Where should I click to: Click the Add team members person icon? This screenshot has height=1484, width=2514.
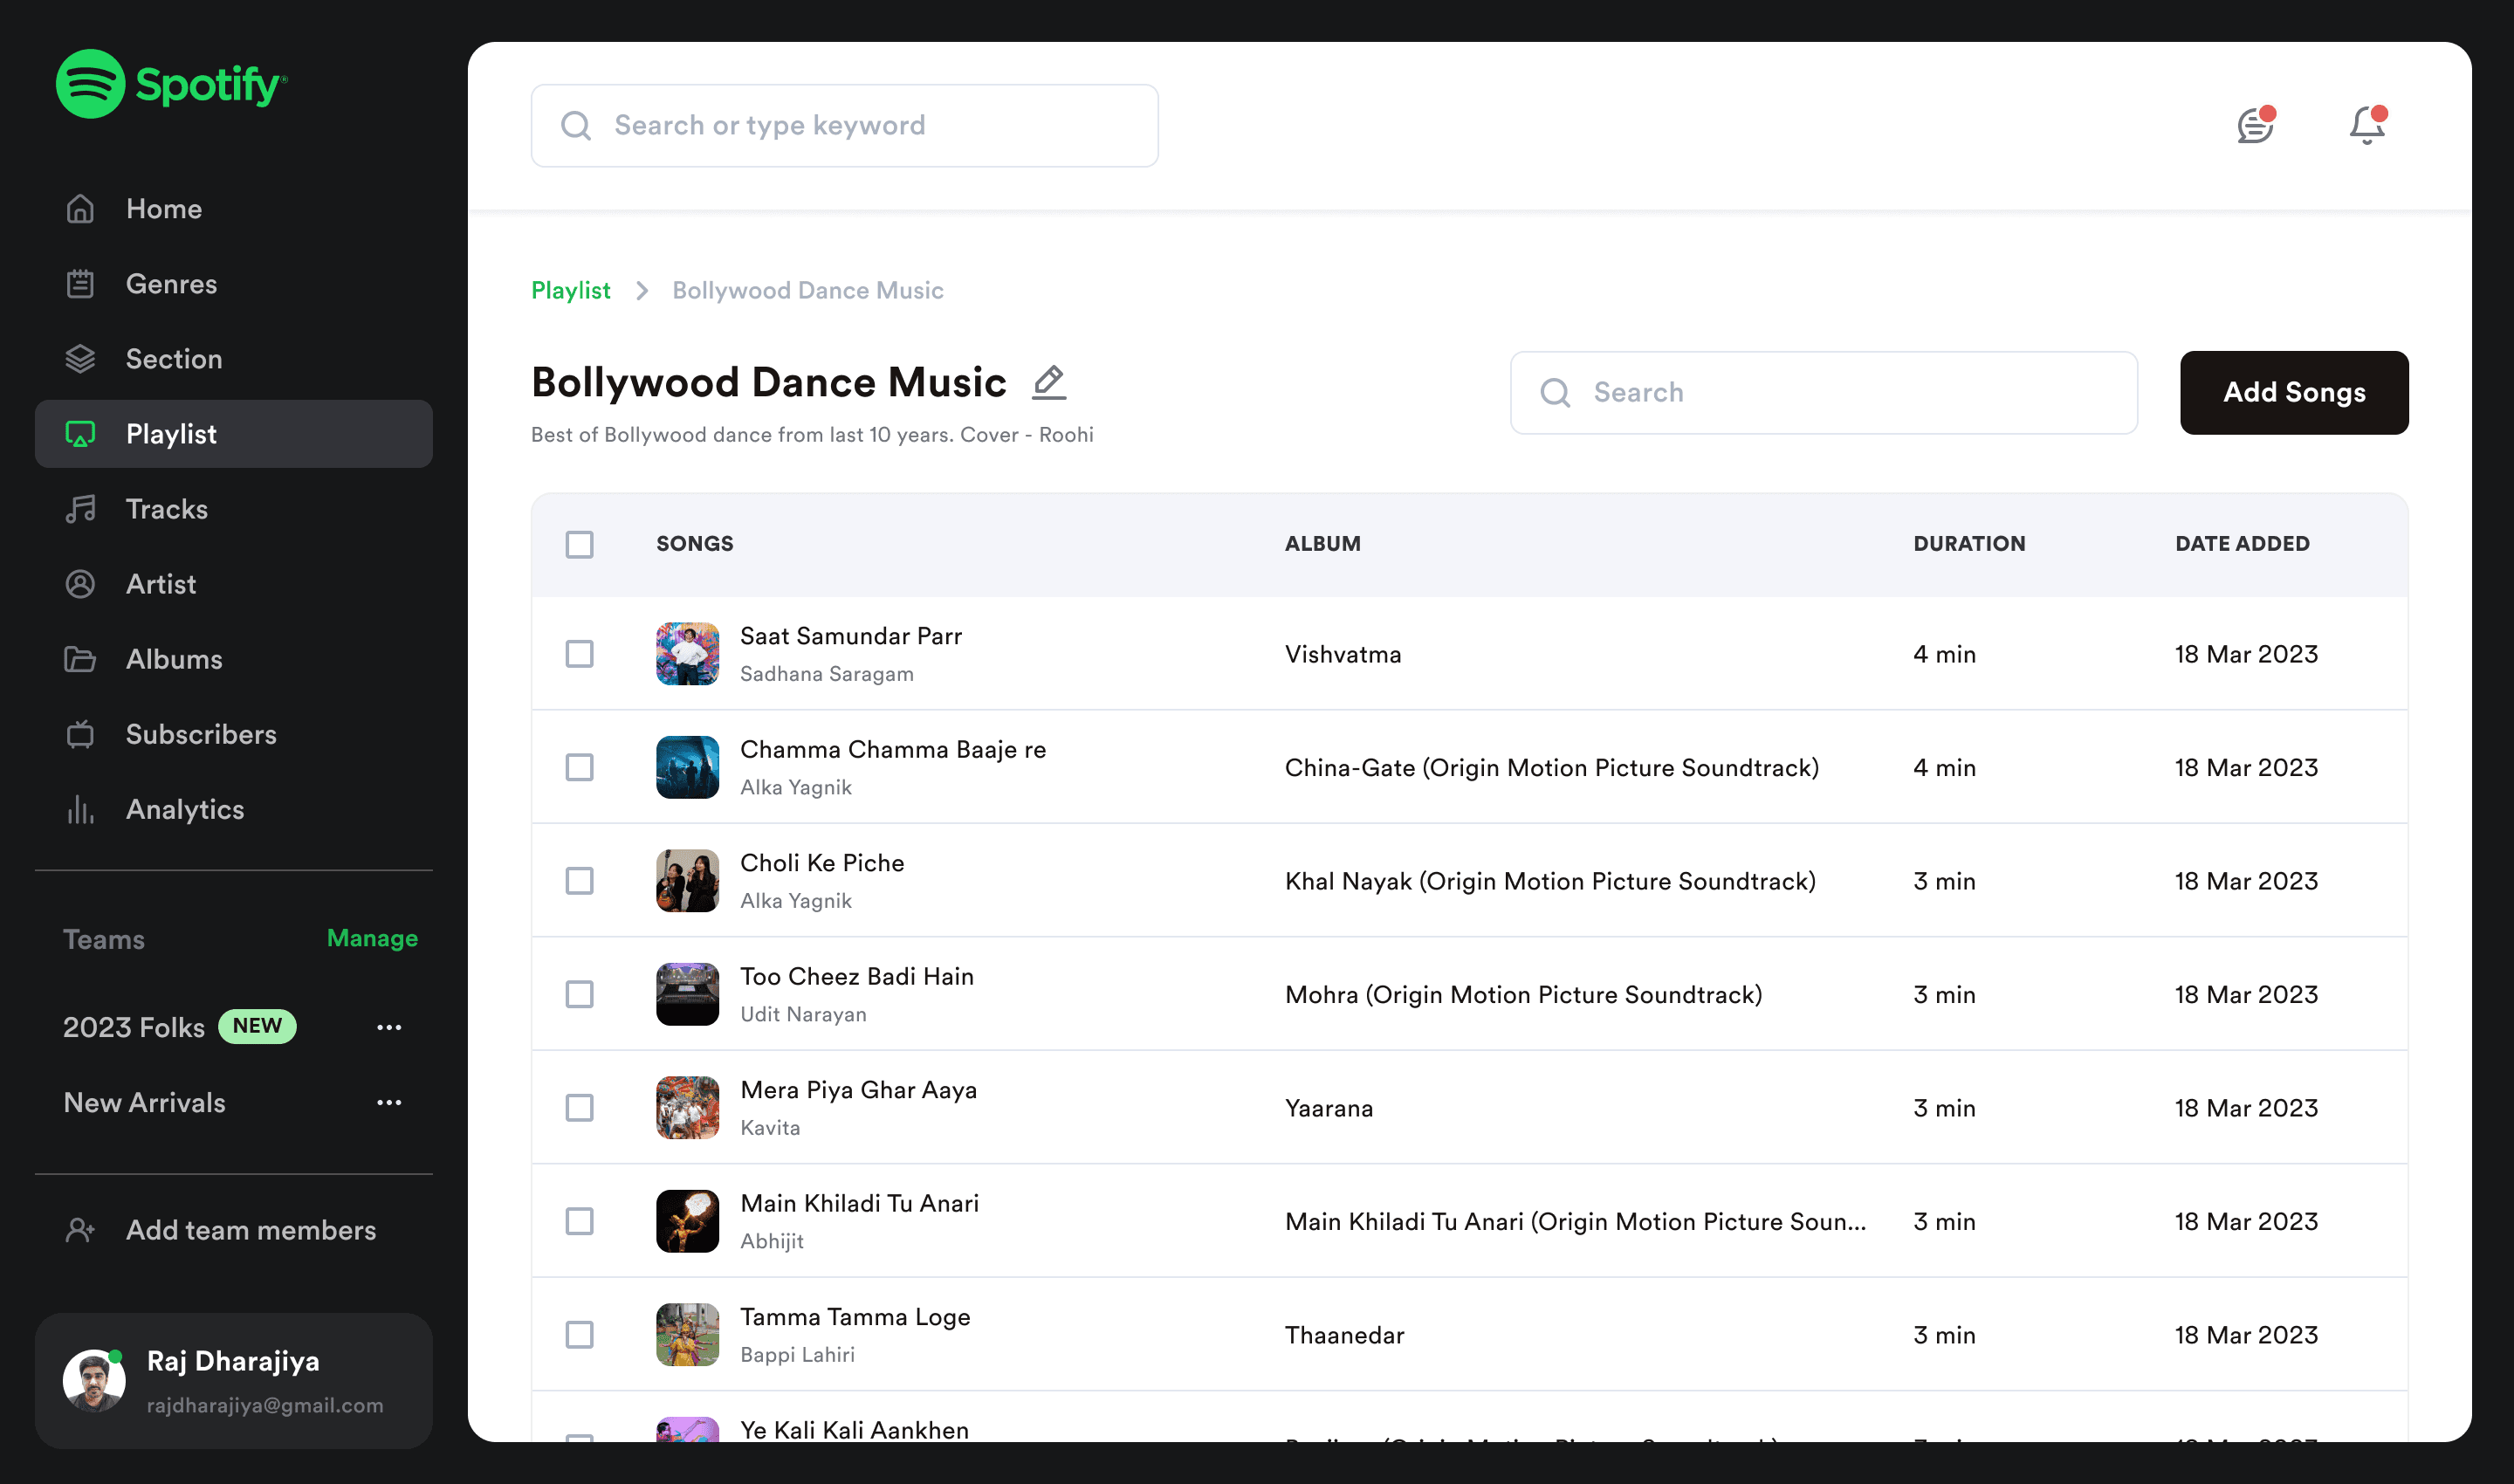point(80,1230)
